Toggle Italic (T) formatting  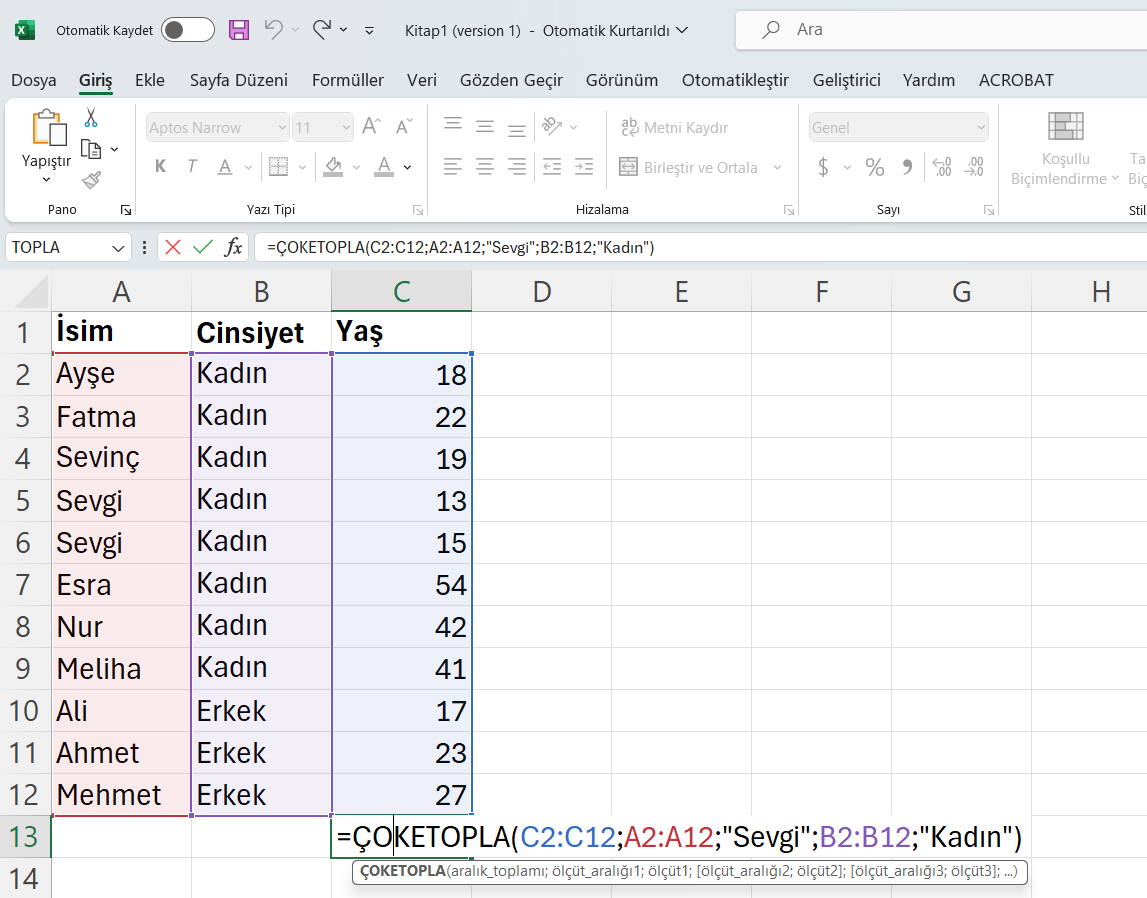192,167
